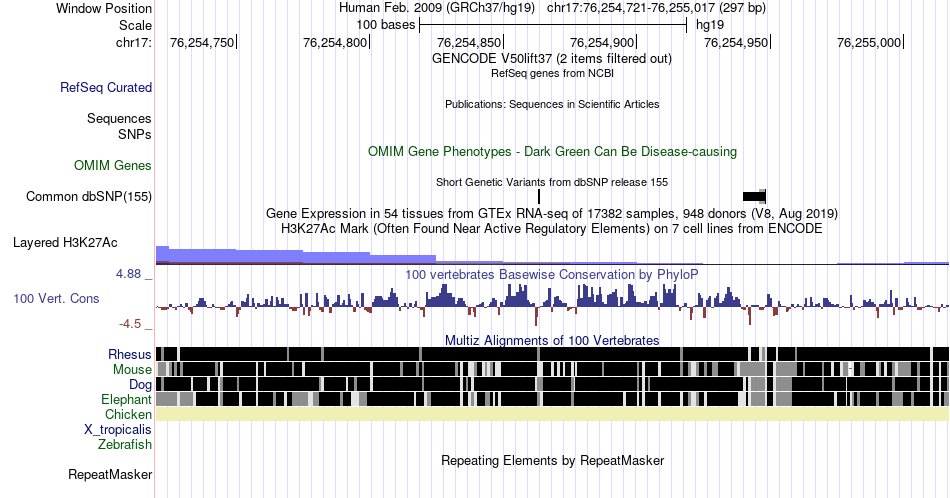Click the -4.5 conservation minimum value

130,324
